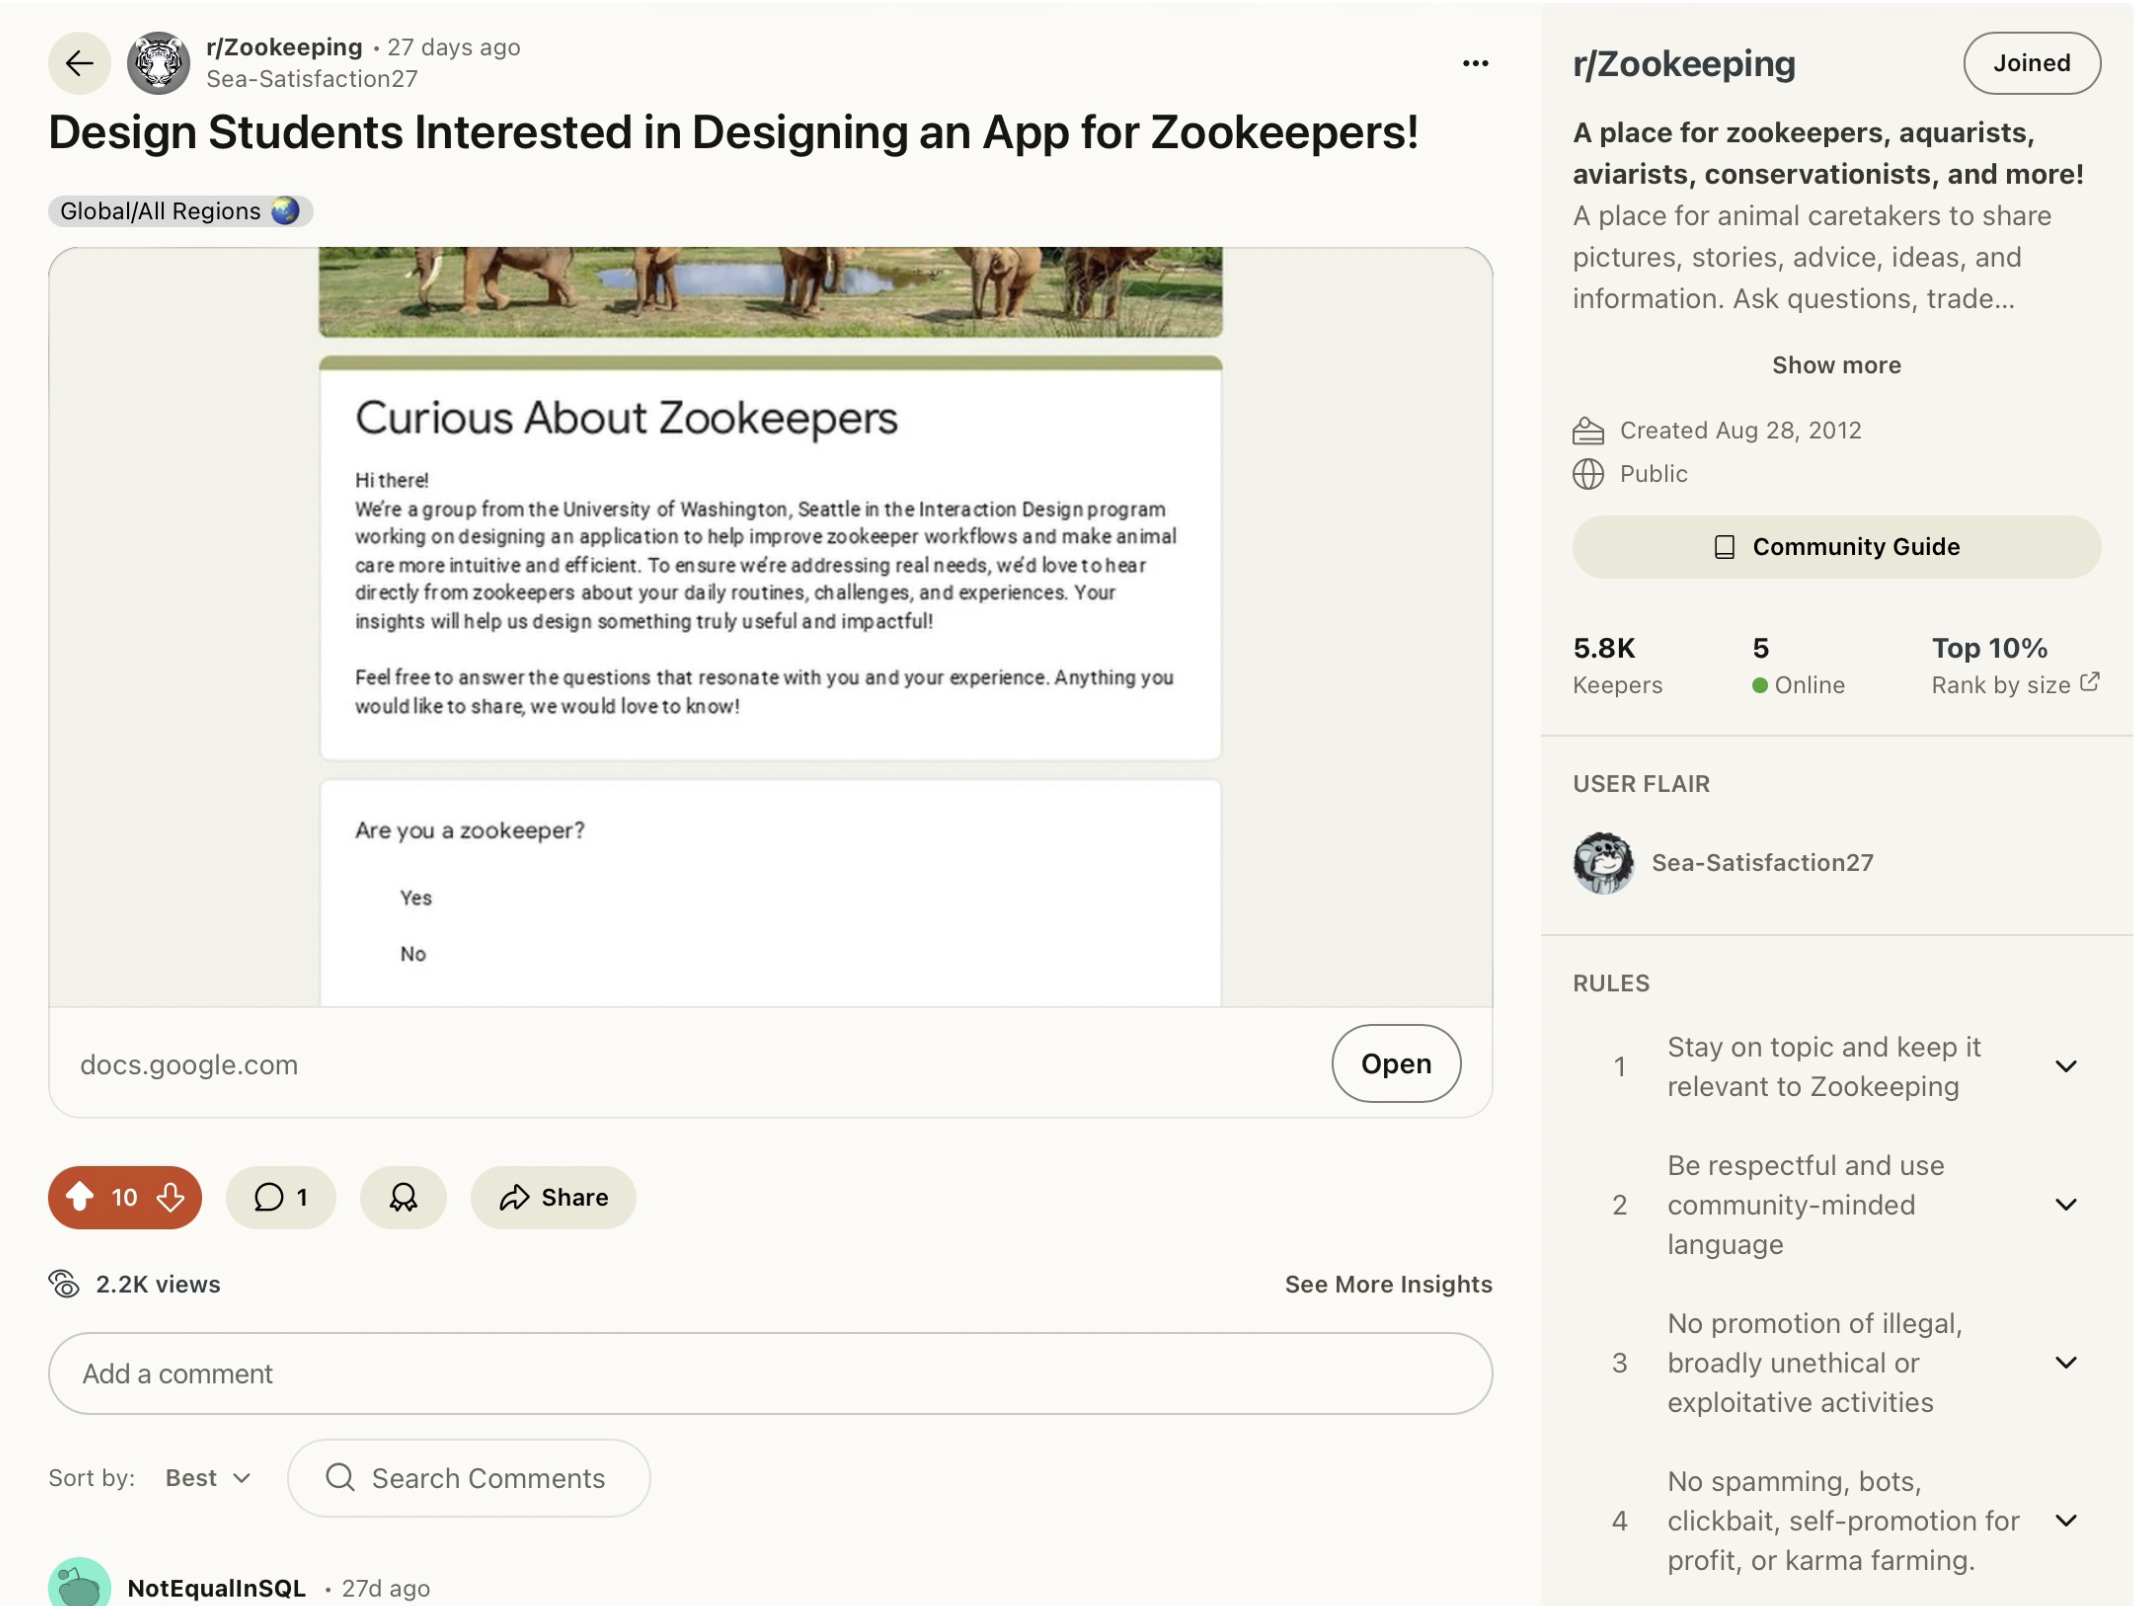
Task: Open the r/Zookeeping tiger avatar
Action: (x=158, y=63)
